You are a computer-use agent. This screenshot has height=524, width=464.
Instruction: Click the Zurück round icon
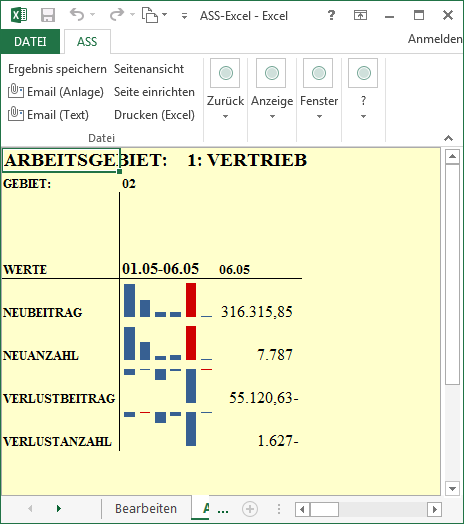pyautogui.click(x=225, y=73)
